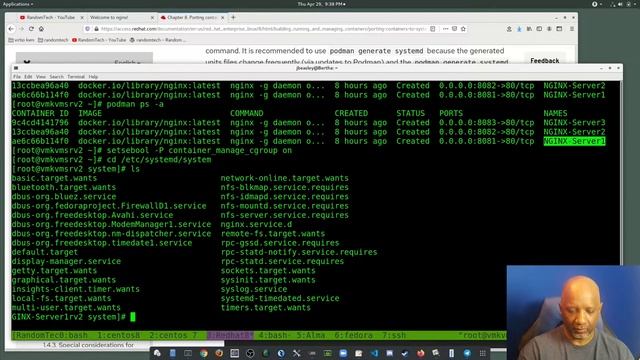Open Telegram from the dock

tap(467, 353)
